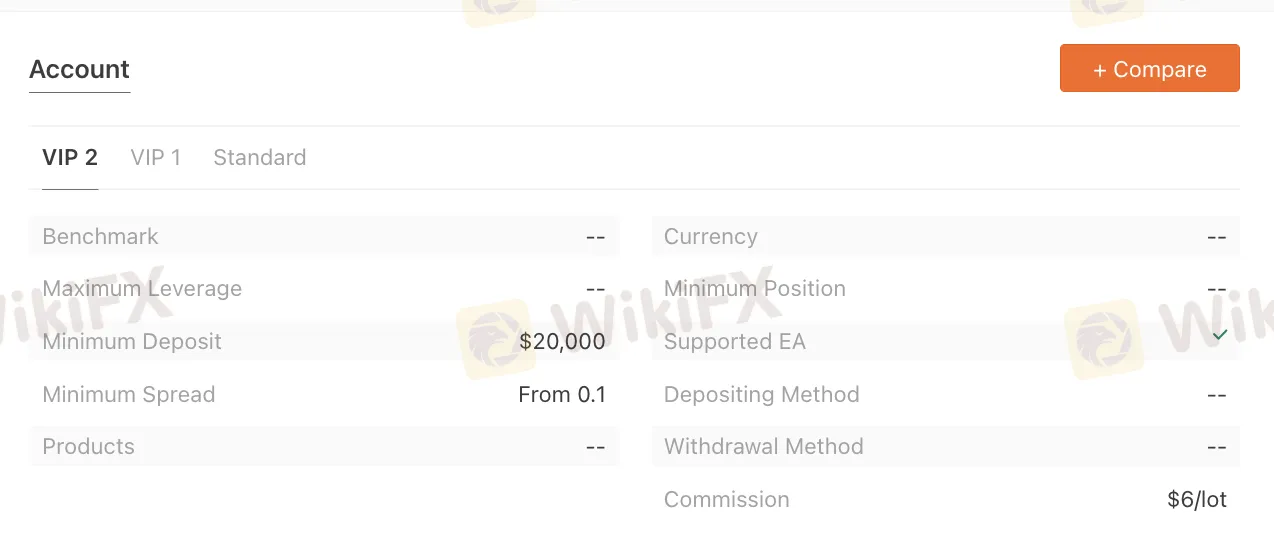Select the VIP 2 tab
The width and height of the screenshot is (1274, 536).
(70, 157)
